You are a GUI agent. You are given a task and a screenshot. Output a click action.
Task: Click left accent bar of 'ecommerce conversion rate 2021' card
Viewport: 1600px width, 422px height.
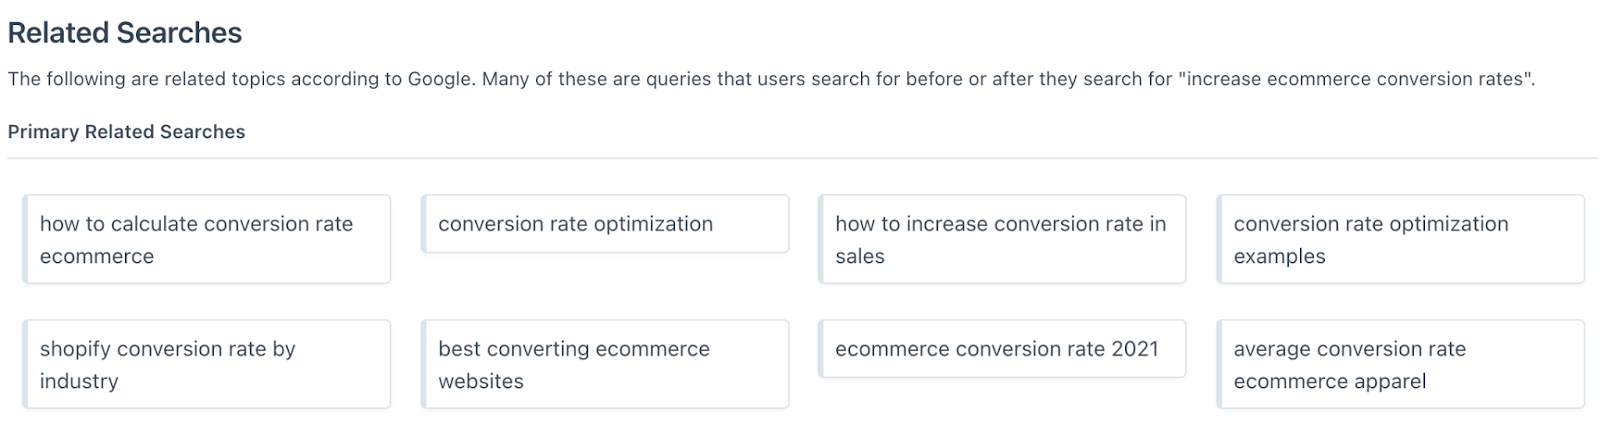(821, 348)
